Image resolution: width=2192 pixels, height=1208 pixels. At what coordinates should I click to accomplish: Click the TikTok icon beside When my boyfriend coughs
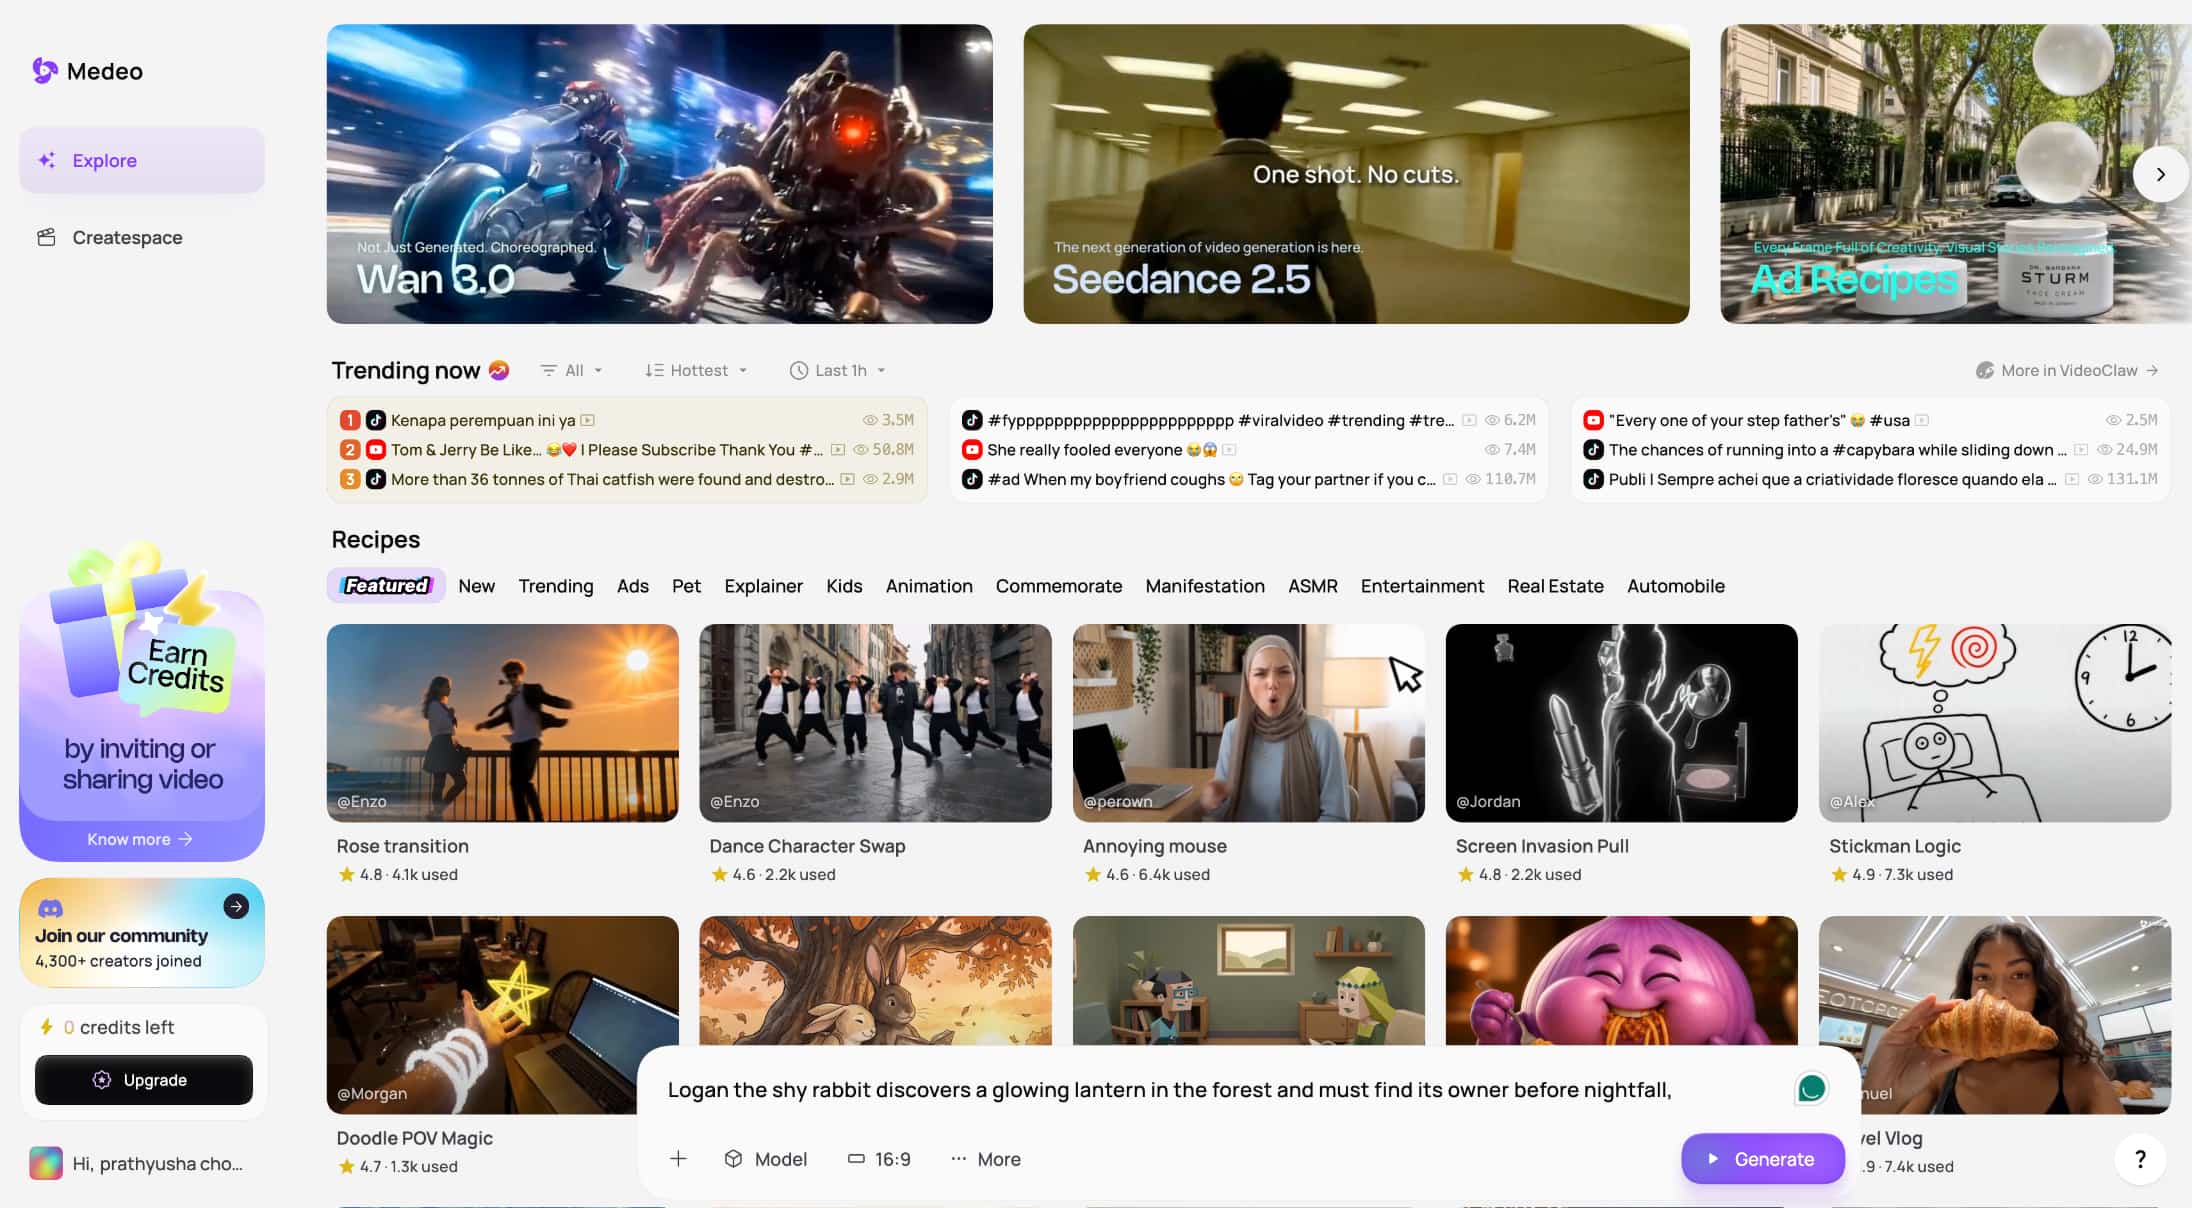pyautogui.click(x=972, y=479)
